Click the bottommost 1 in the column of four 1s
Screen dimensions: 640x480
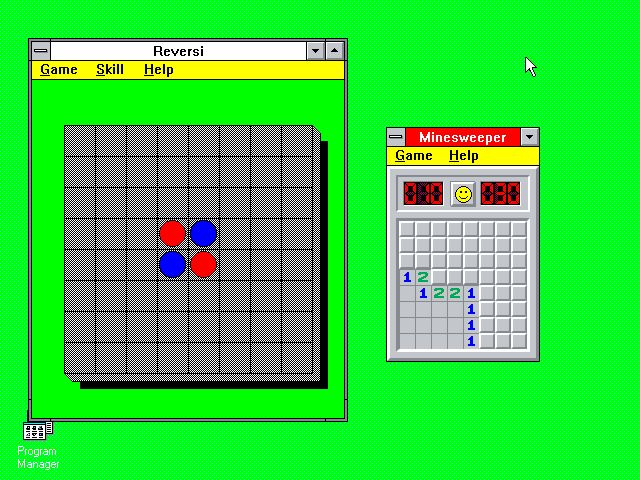pyautogui.click(x=471, y=341)
